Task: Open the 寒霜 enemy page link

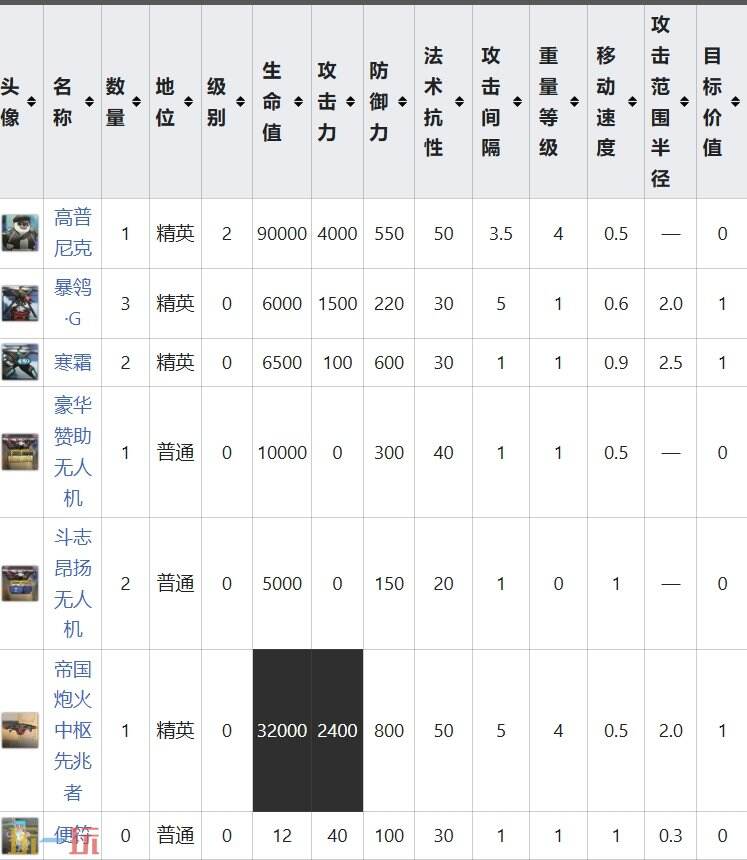Action: (x=73, y=363)
